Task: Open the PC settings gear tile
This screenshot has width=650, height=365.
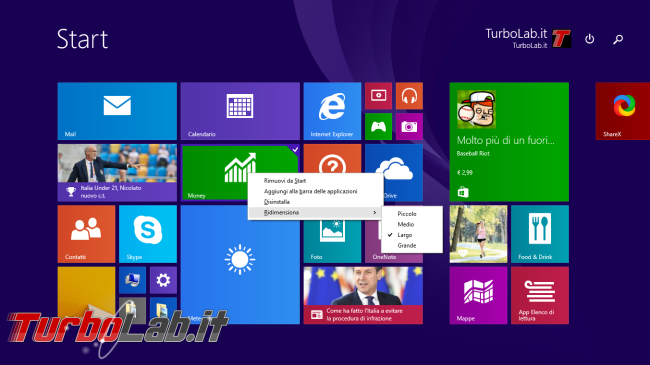Action: (x=163, y=280)
